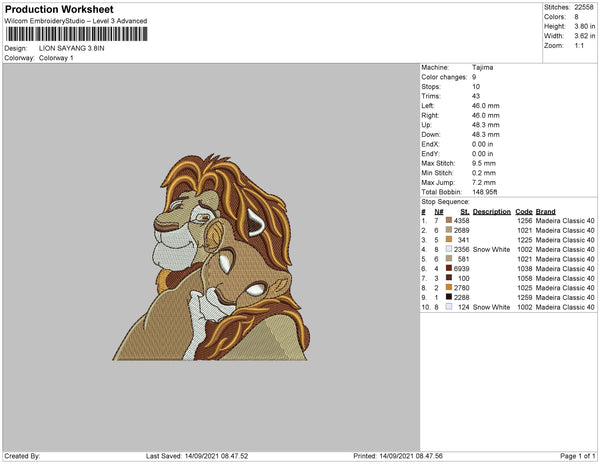Click the barcode under the worksheet header
This screenshot has width=600, height=464.
(x=77, y=34)
